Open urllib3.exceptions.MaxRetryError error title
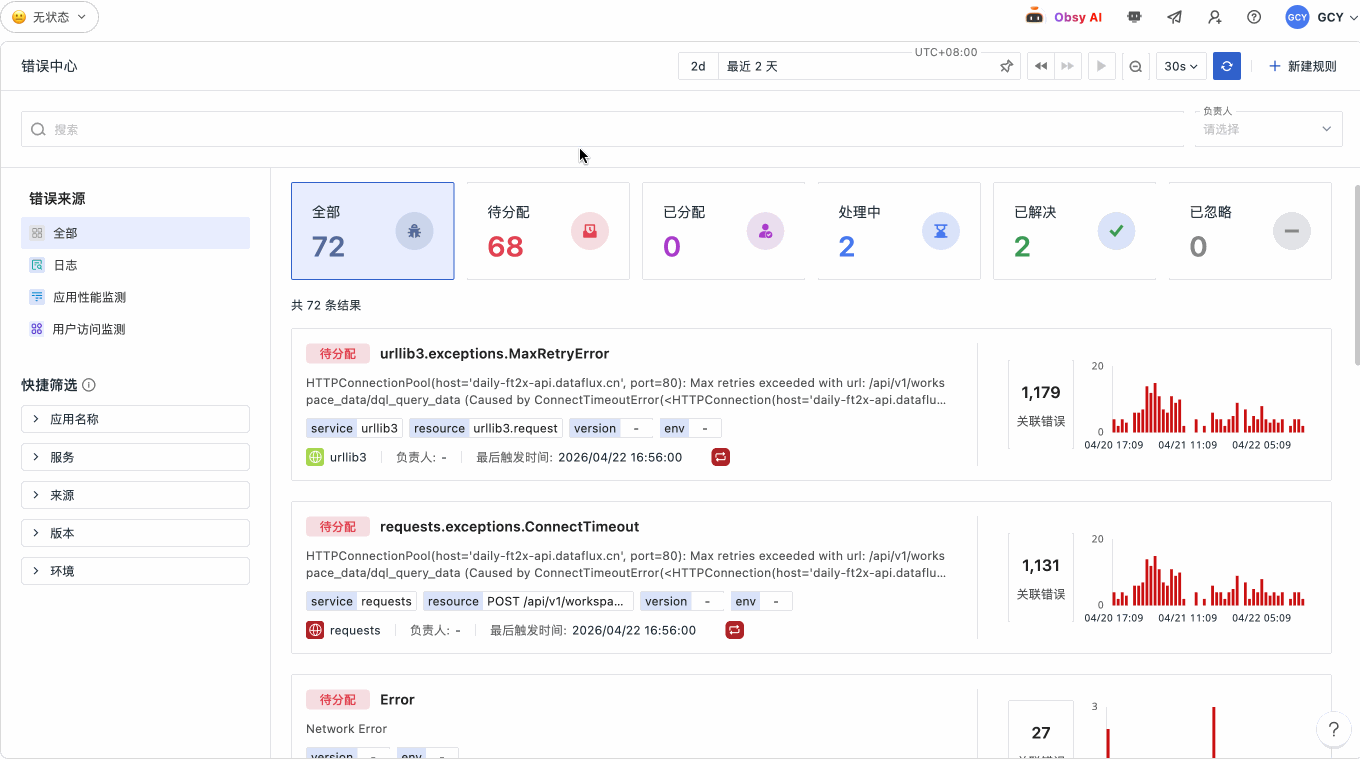The image size is (1360, 760). click(494, 353)
